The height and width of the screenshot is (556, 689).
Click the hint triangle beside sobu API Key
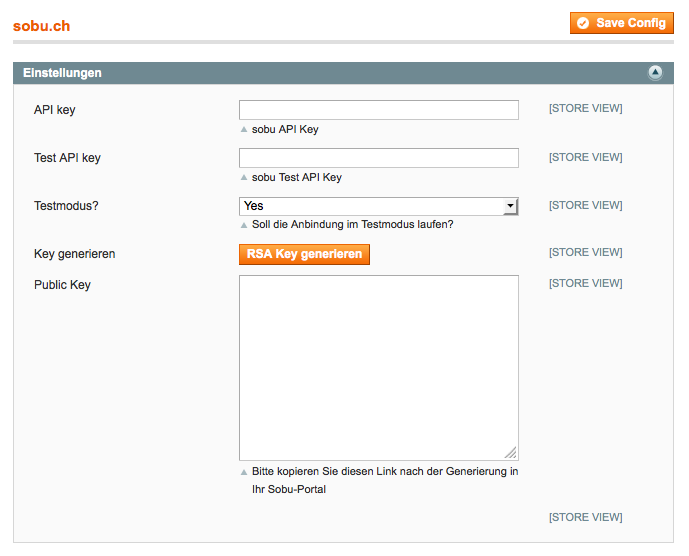tap(244, 130)
